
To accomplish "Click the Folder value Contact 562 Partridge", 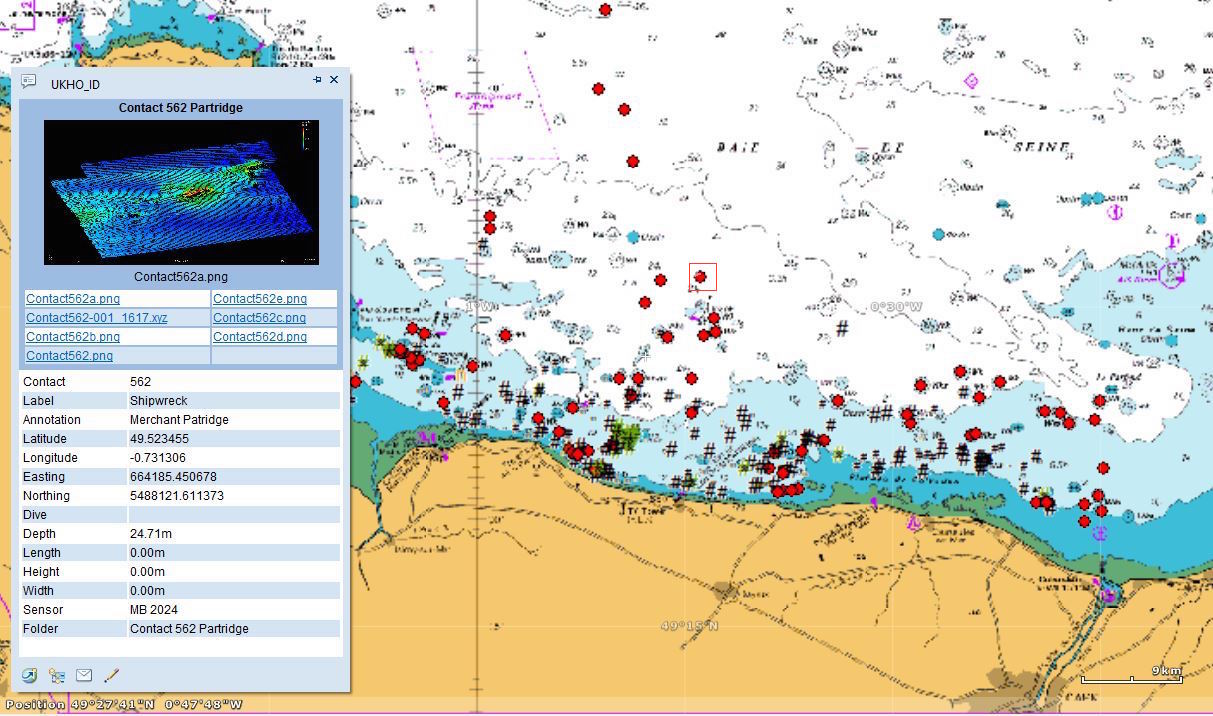I will pos(189,629).
